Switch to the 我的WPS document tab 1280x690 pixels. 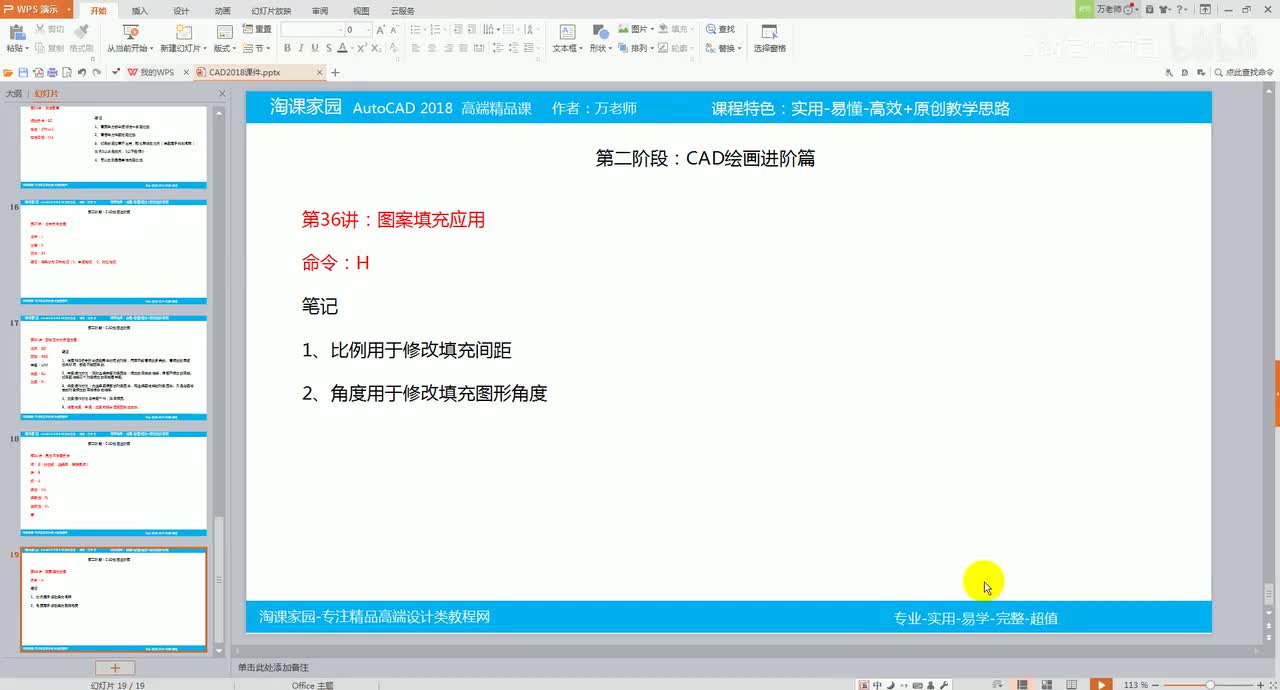click(x=150, y=72)
